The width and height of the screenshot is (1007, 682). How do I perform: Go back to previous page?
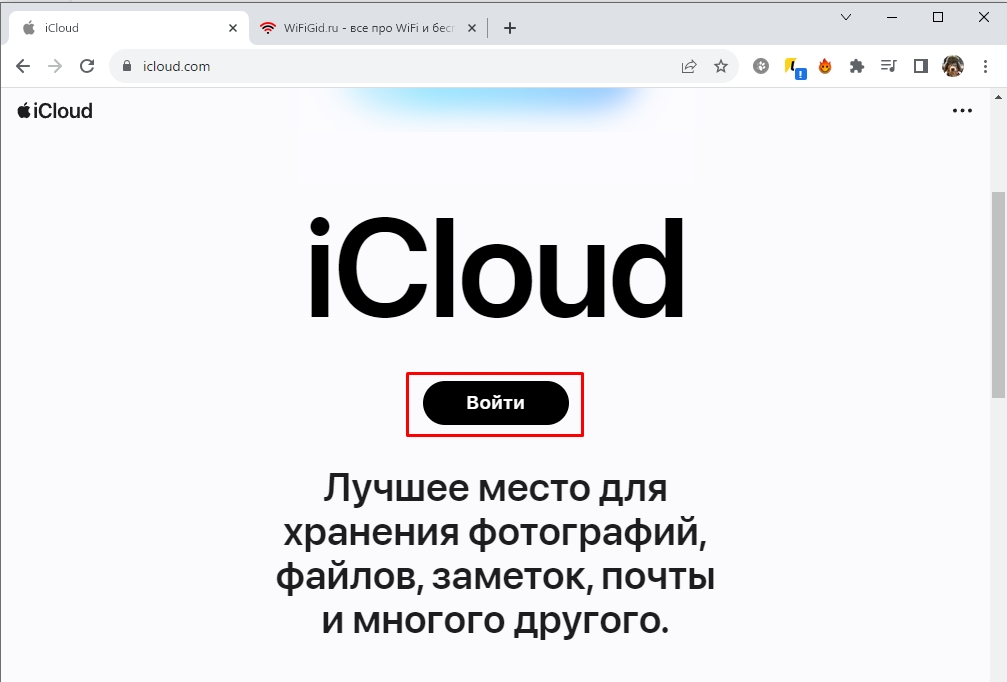click(x=23, y=66)
